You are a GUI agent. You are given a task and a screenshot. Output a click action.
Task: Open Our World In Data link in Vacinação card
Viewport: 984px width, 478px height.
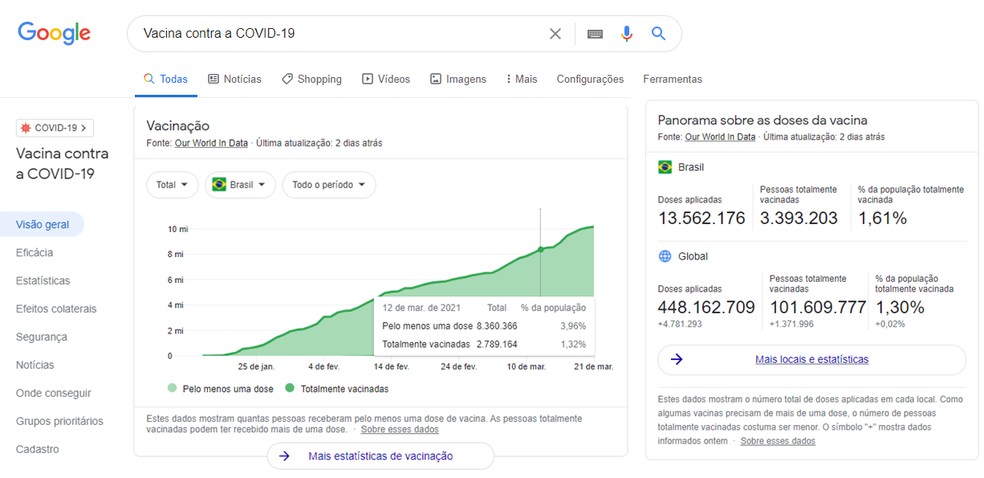[211, 143]
